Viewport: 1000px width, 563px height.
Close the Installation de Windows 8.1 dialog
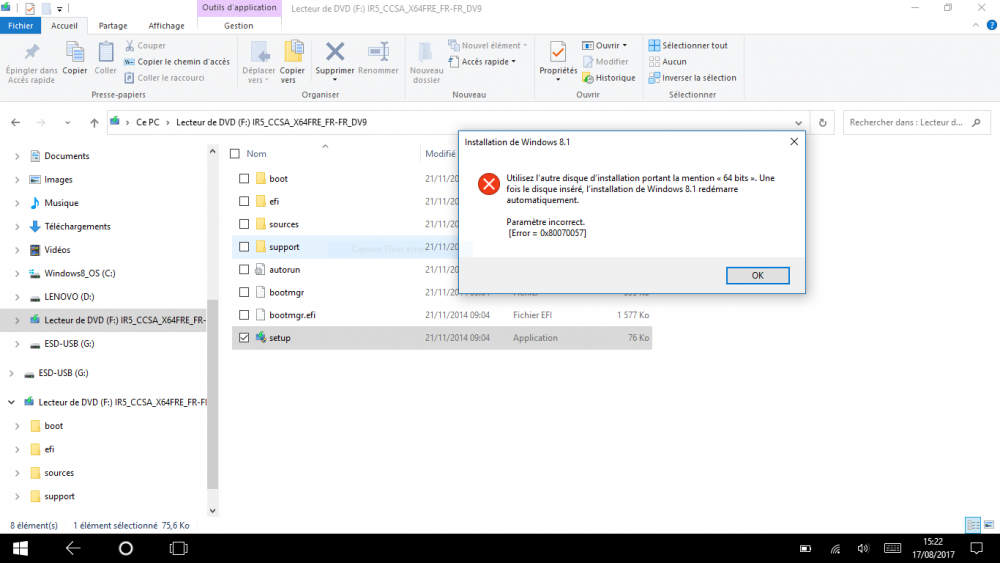click(x=794, y=142)
